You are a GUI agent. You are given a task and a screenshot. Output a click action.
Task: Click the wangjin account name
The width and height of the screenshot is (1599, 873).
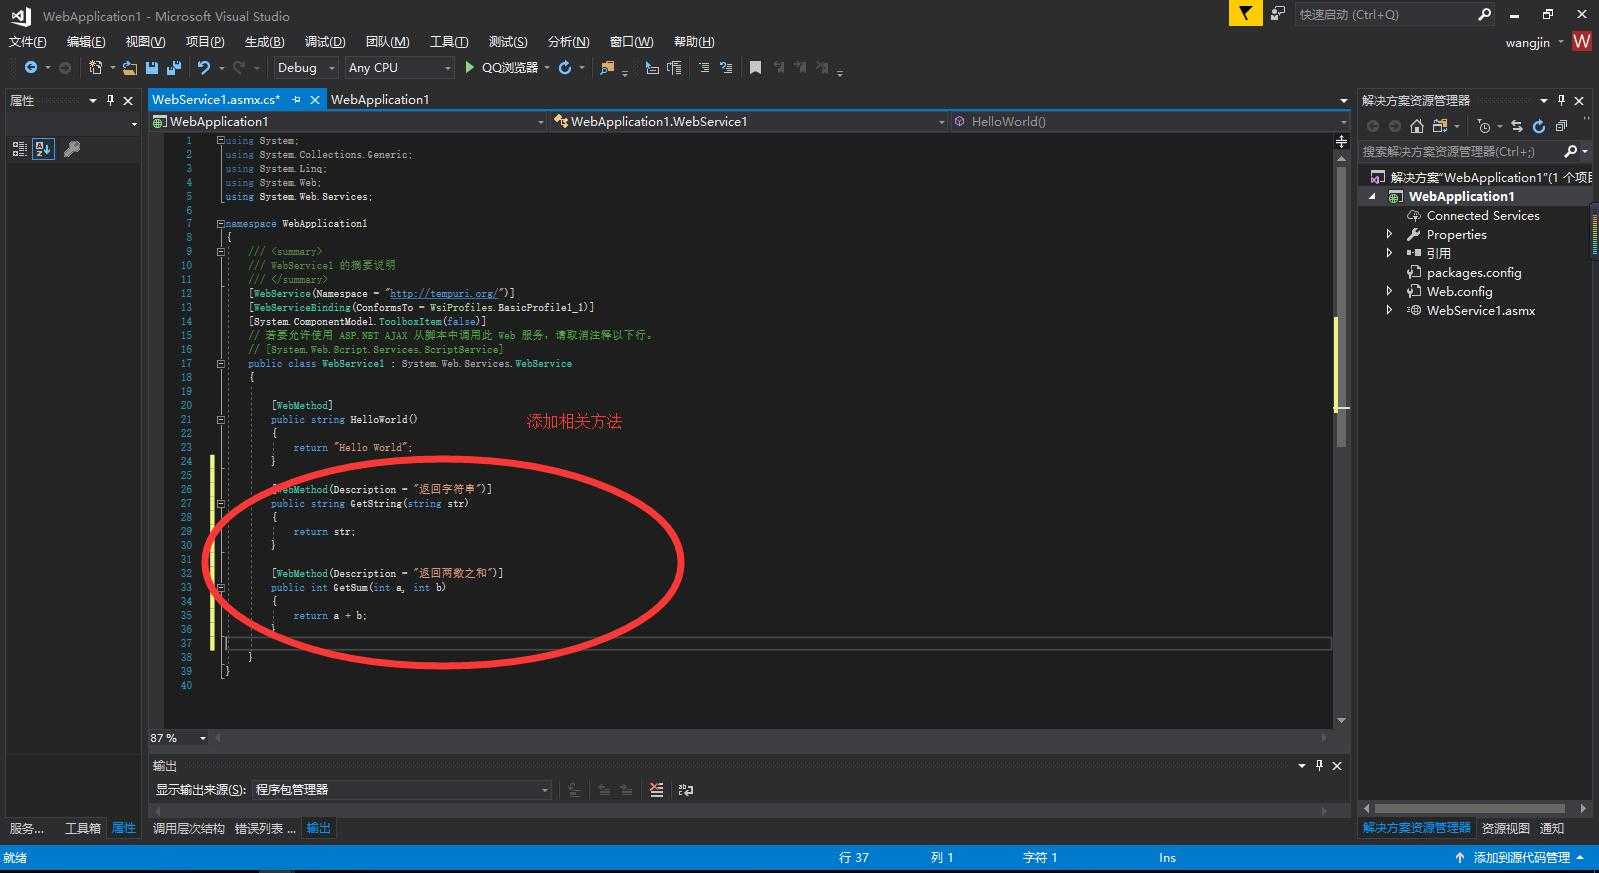1527,42
